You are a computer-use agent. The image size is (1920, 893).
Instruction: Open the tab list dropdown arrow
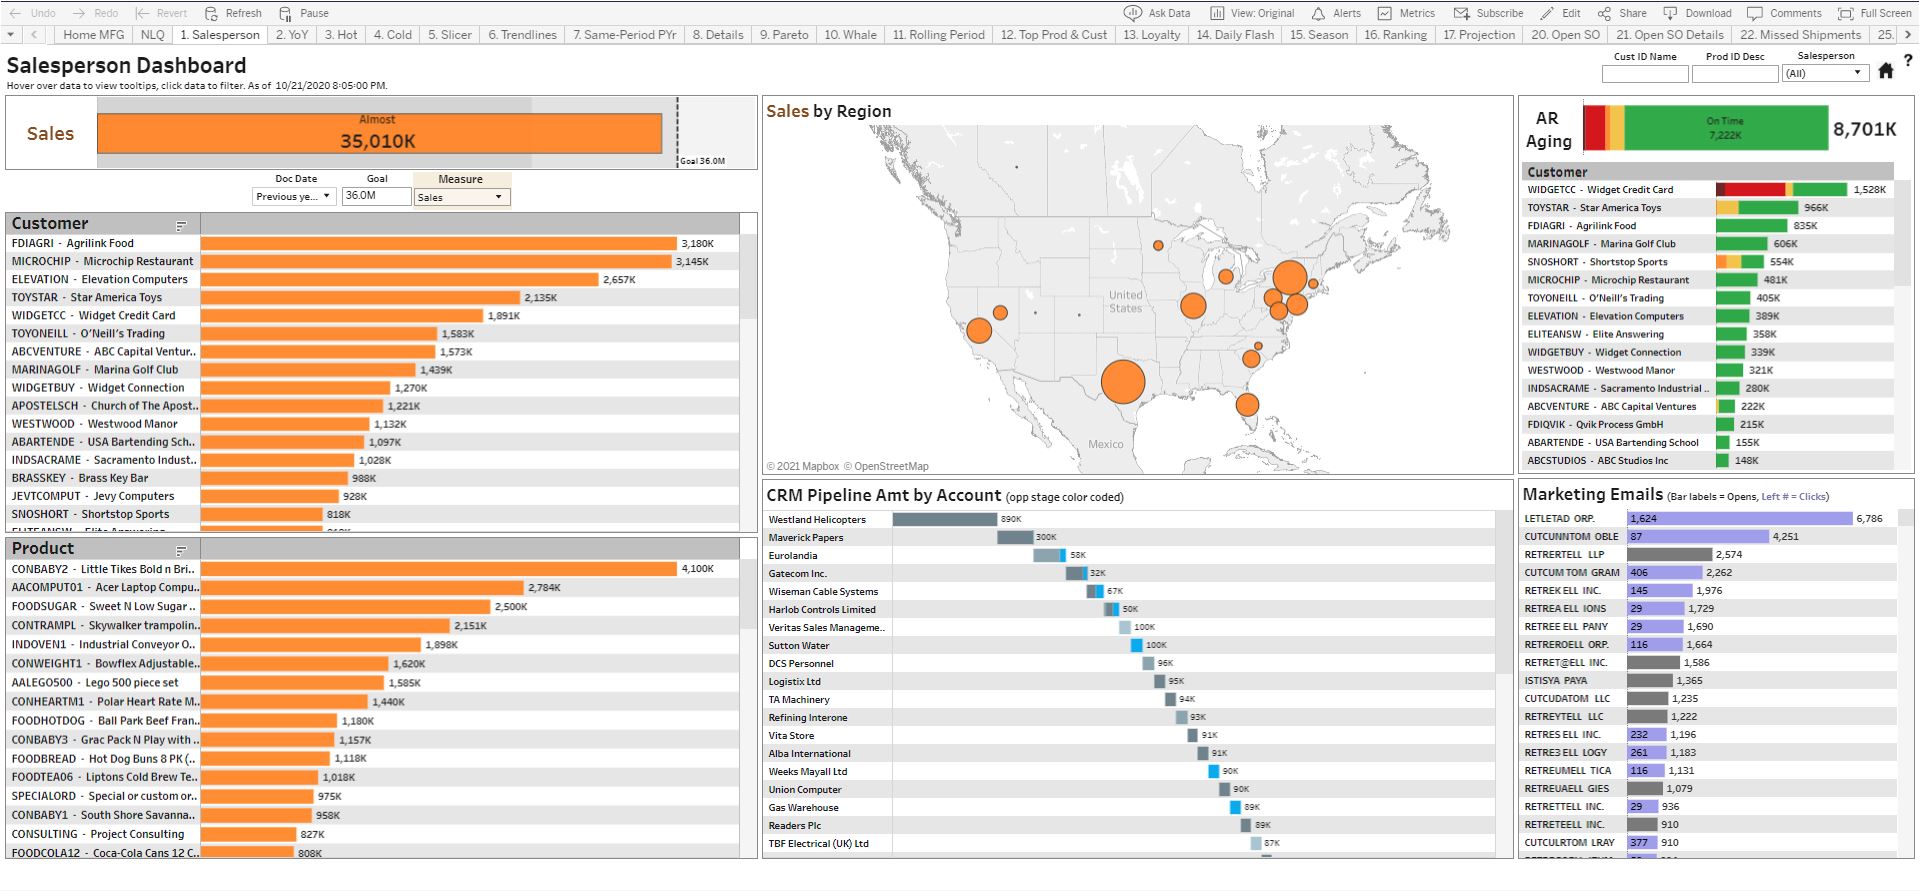click(x=10, y=34)
